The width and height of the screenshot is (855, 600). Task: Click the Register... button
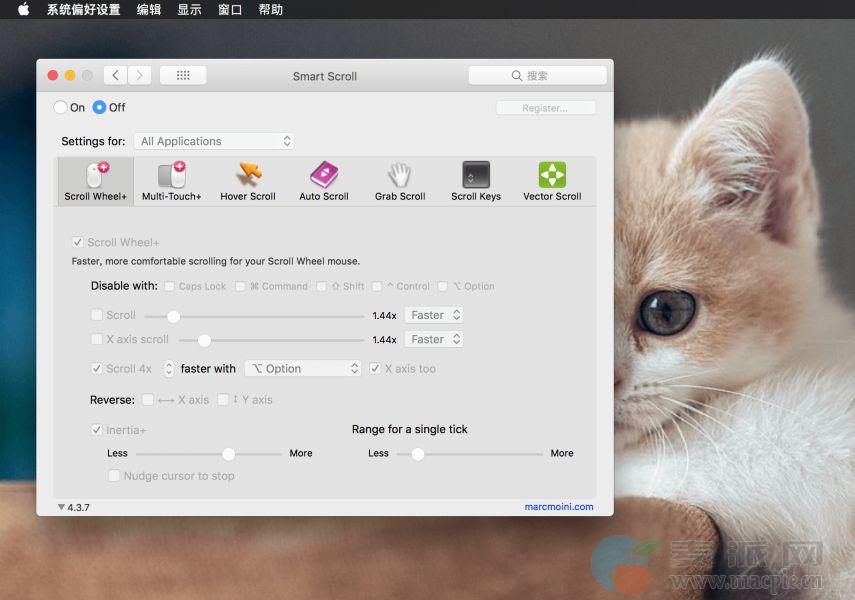pyautogui.click(x=545, y=108)
